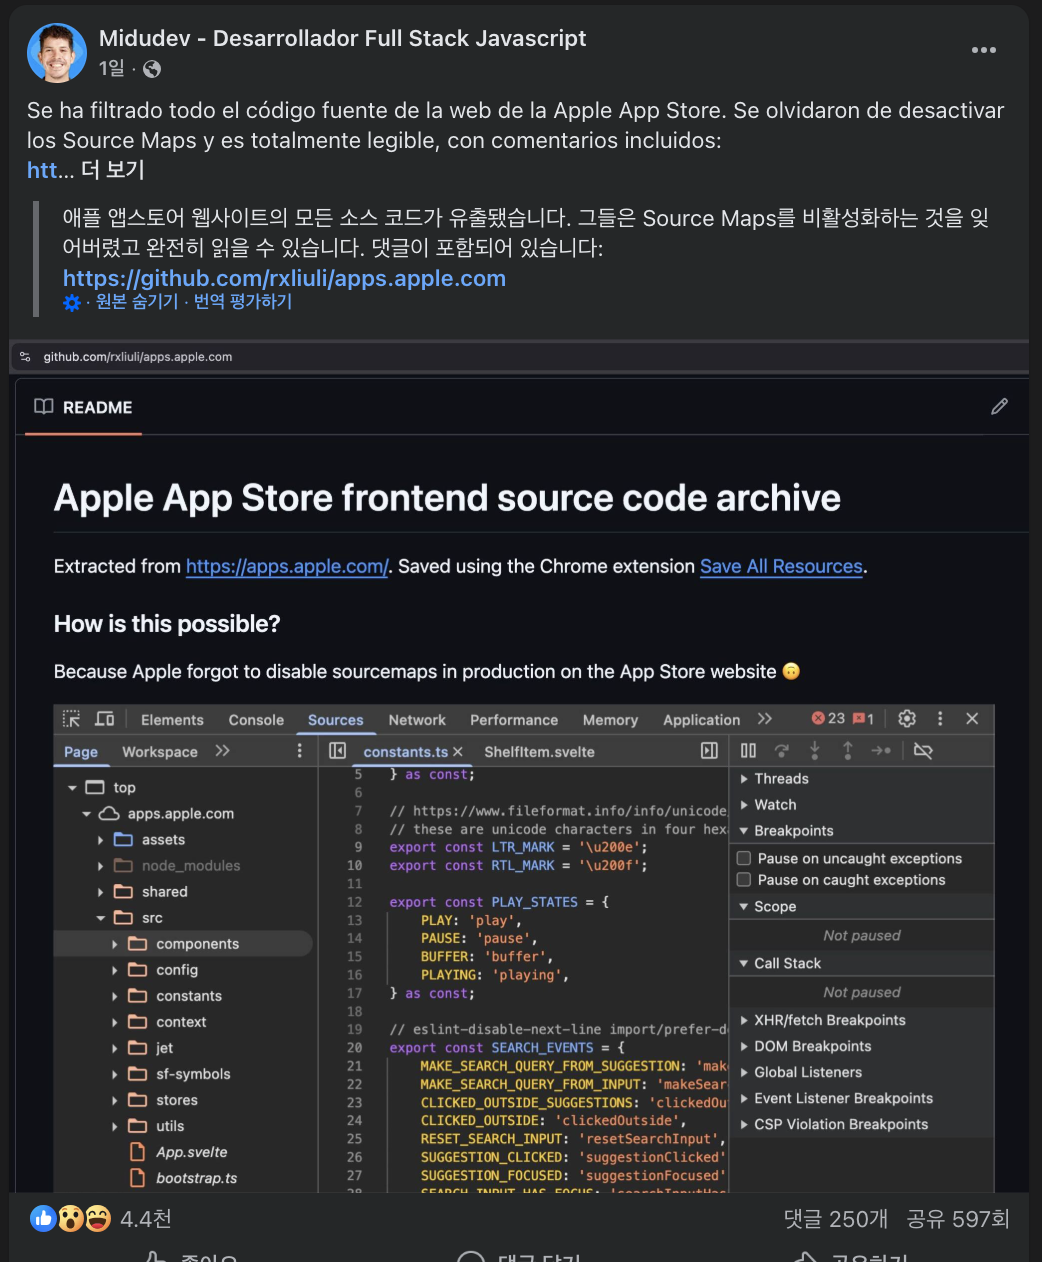The width and height of the screenshot is (1042, 1262).
Task: View the 597 shares count
Action: [x=958, y=1219]
